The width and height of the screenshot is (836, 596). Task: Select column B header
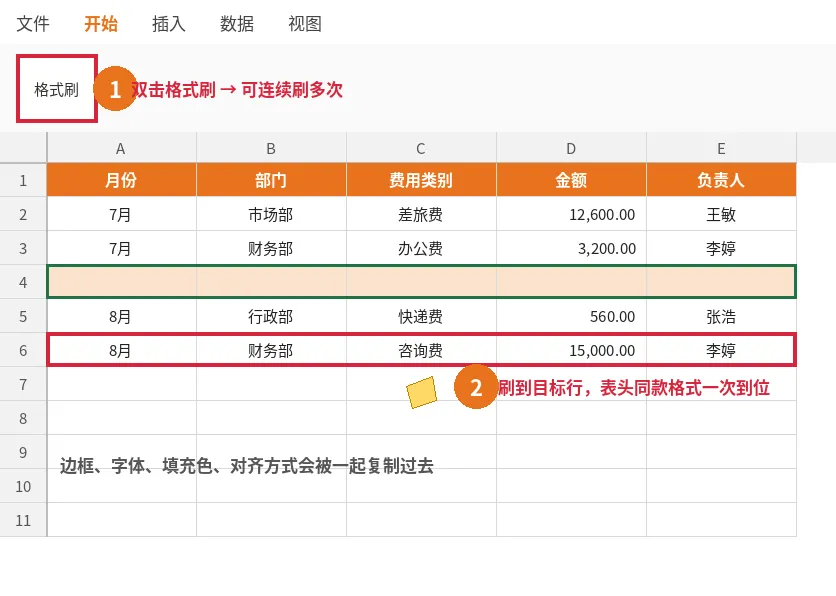(271, 148)
